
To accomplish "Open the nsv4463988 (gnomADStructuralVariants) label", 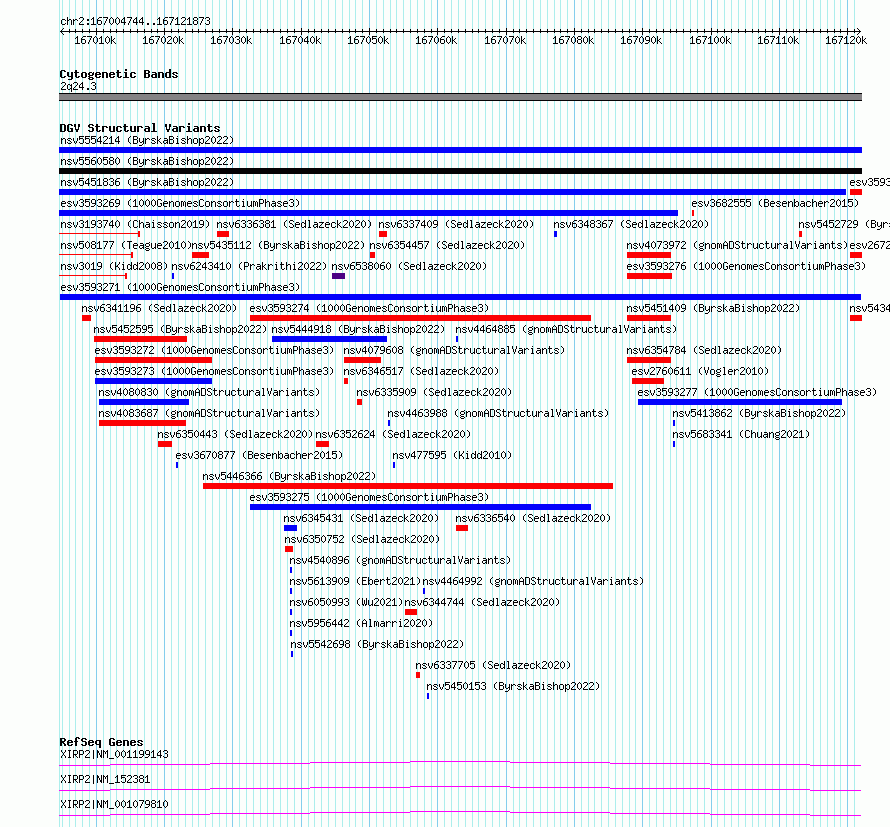I will pyautogui.click(x=498, y=413).
